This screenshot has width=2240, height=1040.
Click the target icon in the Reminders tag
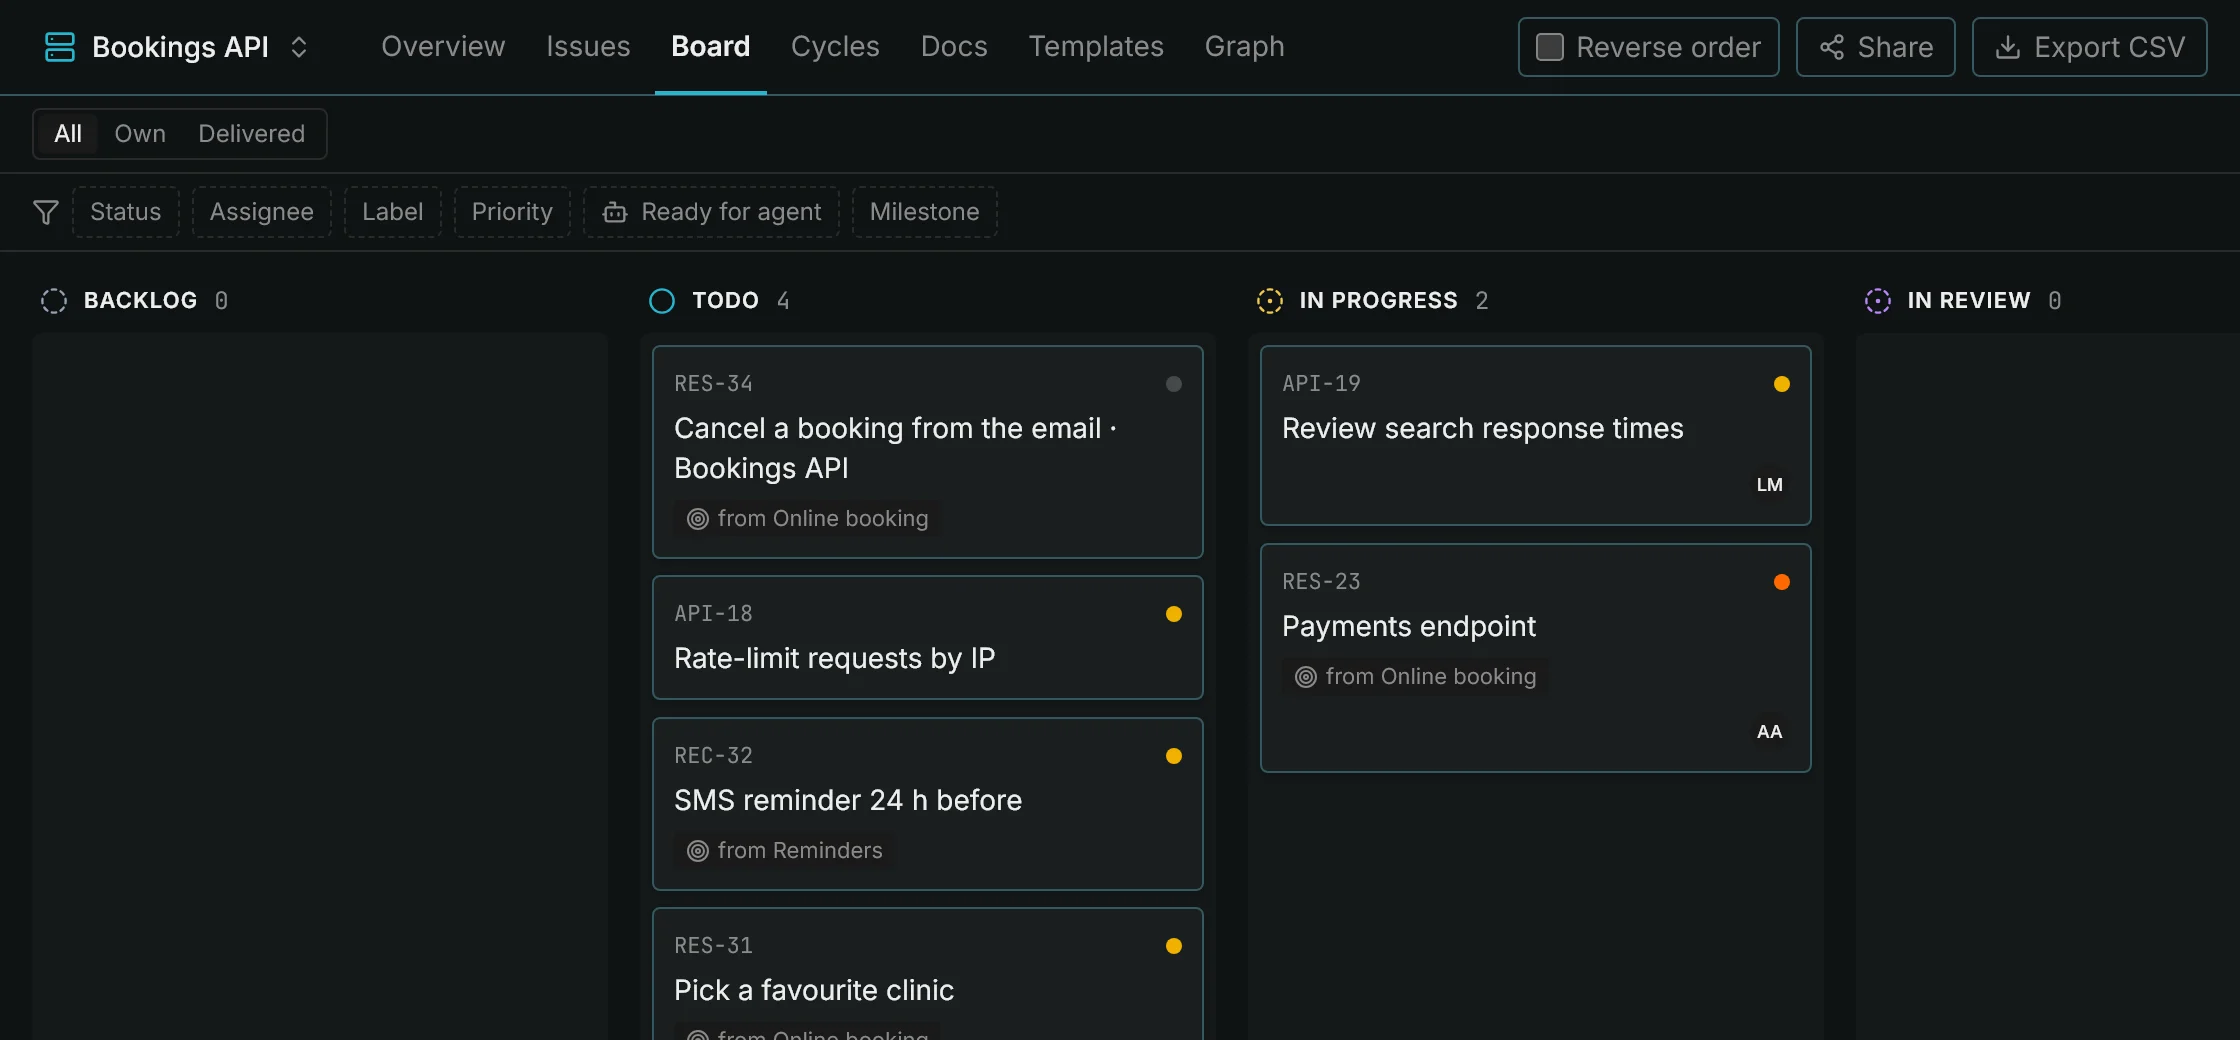[698, 851]
